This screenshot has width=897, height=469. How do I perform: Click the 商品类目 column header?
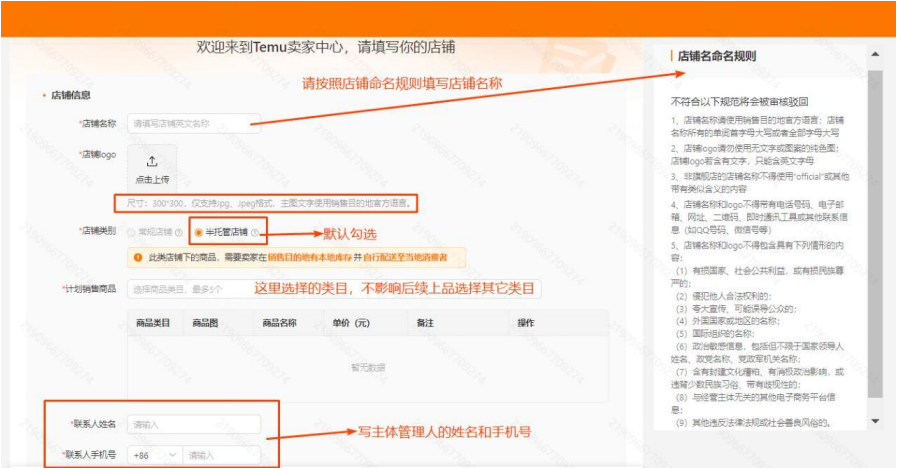tap(153, 323)
